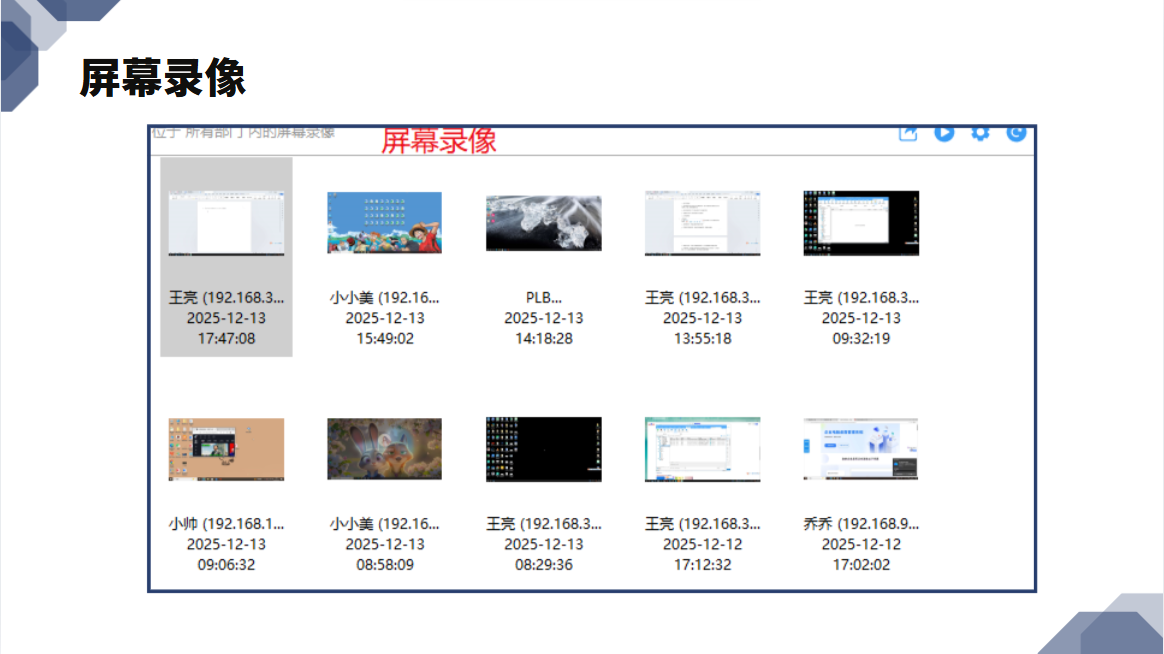Select the PLB... recording thumbnail
This screenshot has width=1164, height=654.
pos(543,223)
